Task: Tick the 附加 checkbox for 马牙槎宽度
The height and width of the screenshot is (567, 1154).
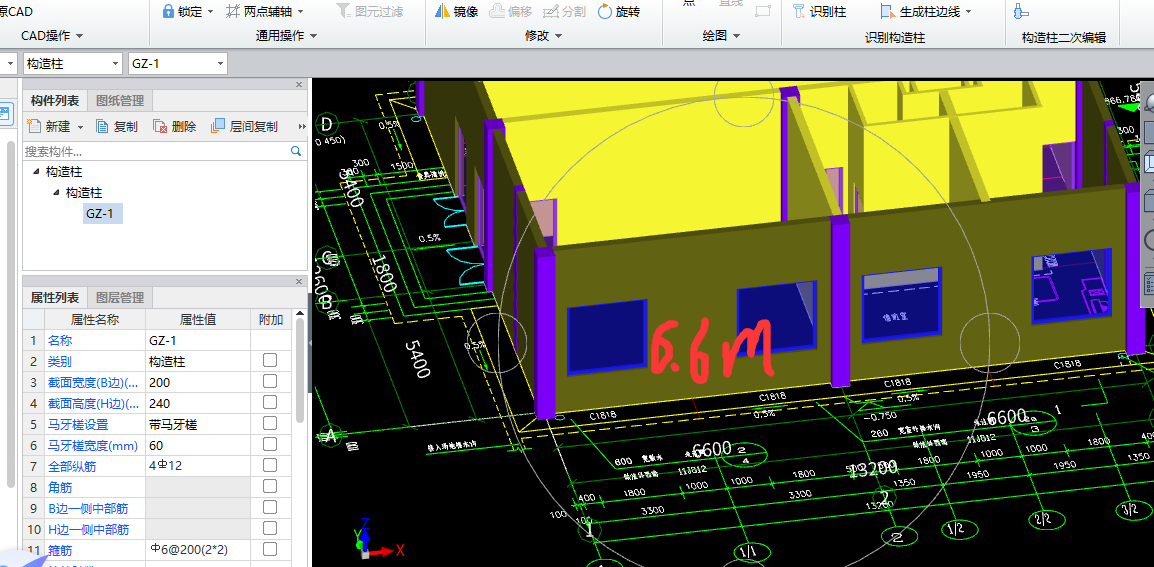Action: tap(270, 444)
